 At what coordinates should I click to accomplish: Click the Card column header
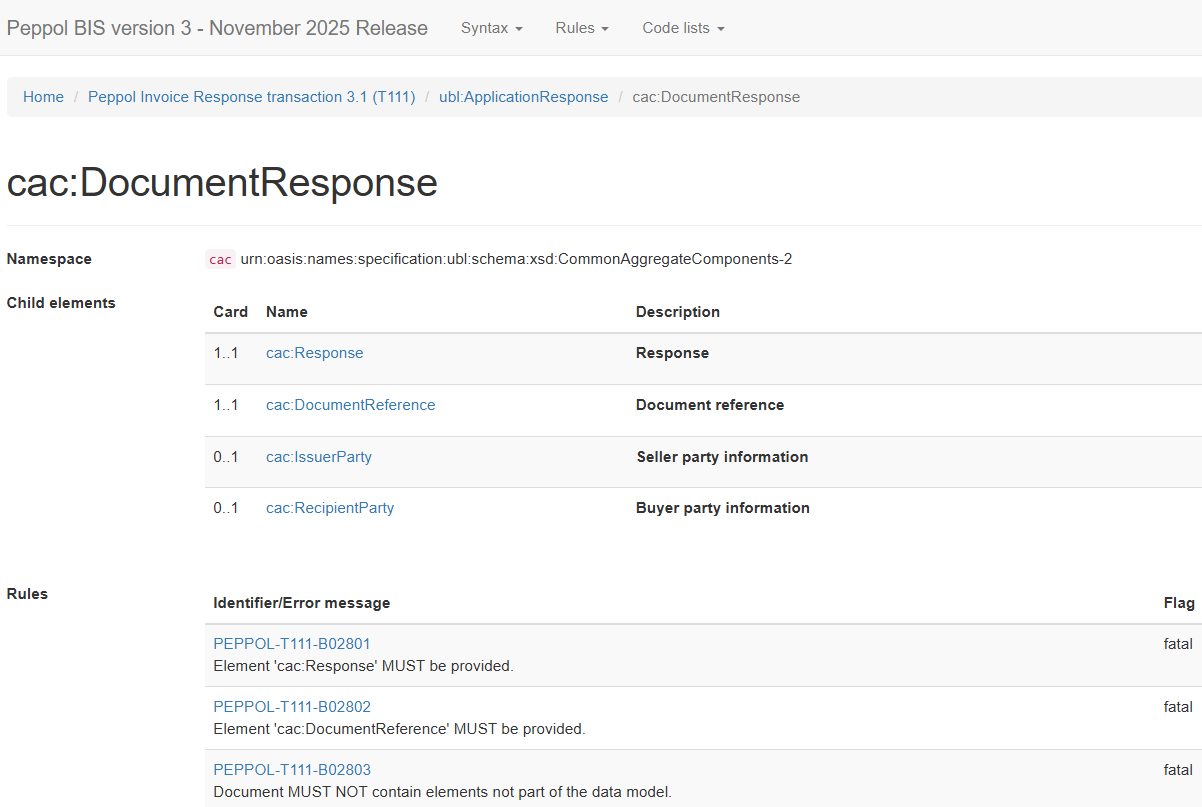[231, 312]
